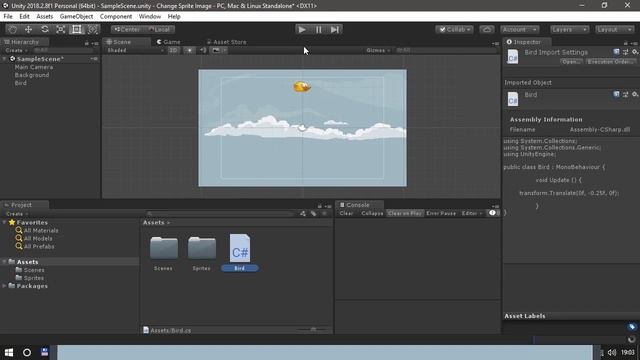Toggle Error Pause in Console
Viewport: 640px width, 360px height.
click(x=441, y=213)
